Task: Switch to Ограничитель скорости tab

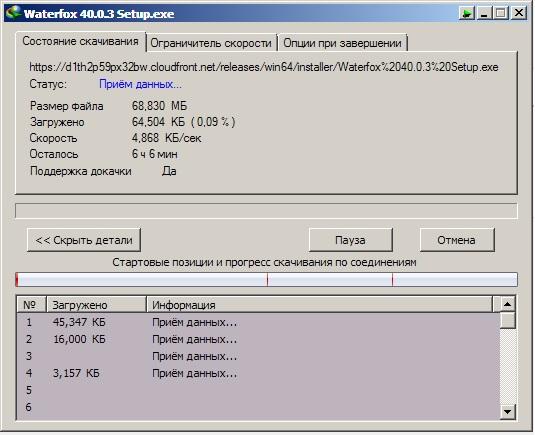Action: 211,43
